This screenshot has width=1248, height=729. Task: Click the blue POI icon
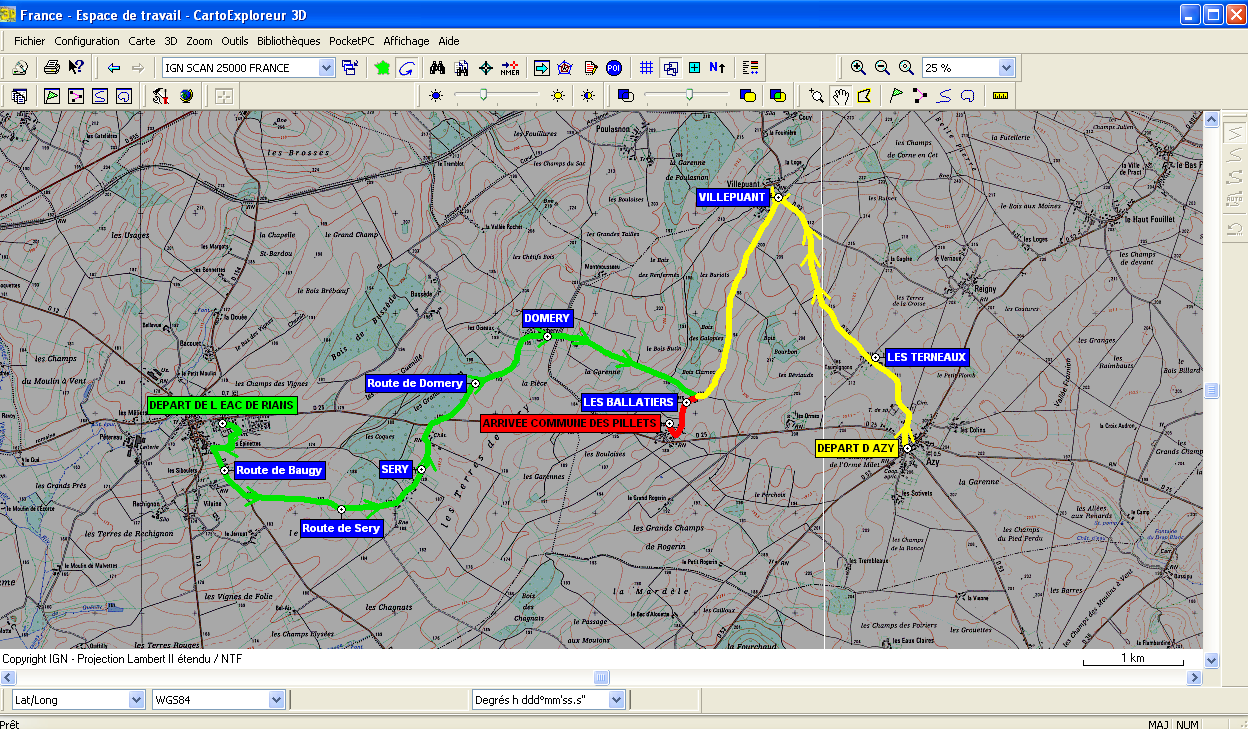point(614,68)
